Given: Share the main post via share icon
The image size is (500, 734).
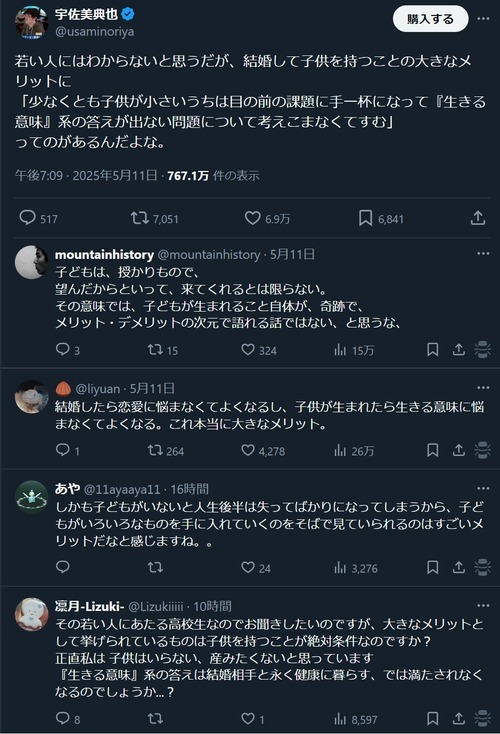Looking at the screenshot, I should tap(478, 218).
